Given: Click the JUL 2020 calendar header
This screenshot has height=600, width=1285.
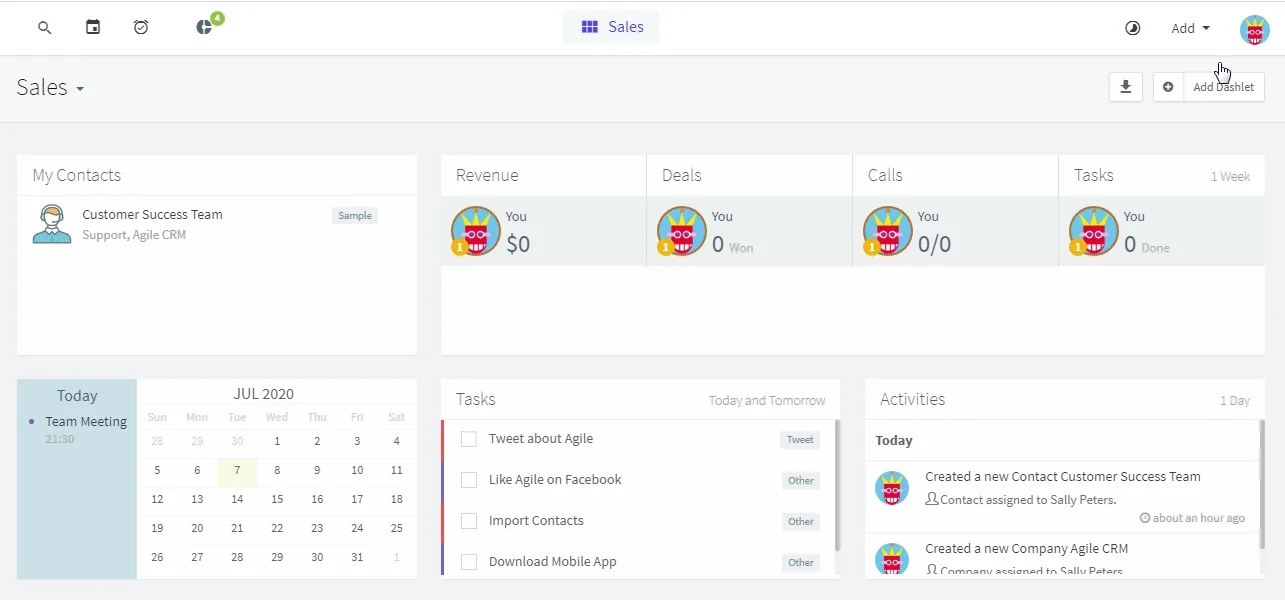Looking at the screenshot, I should pos(264,394).
